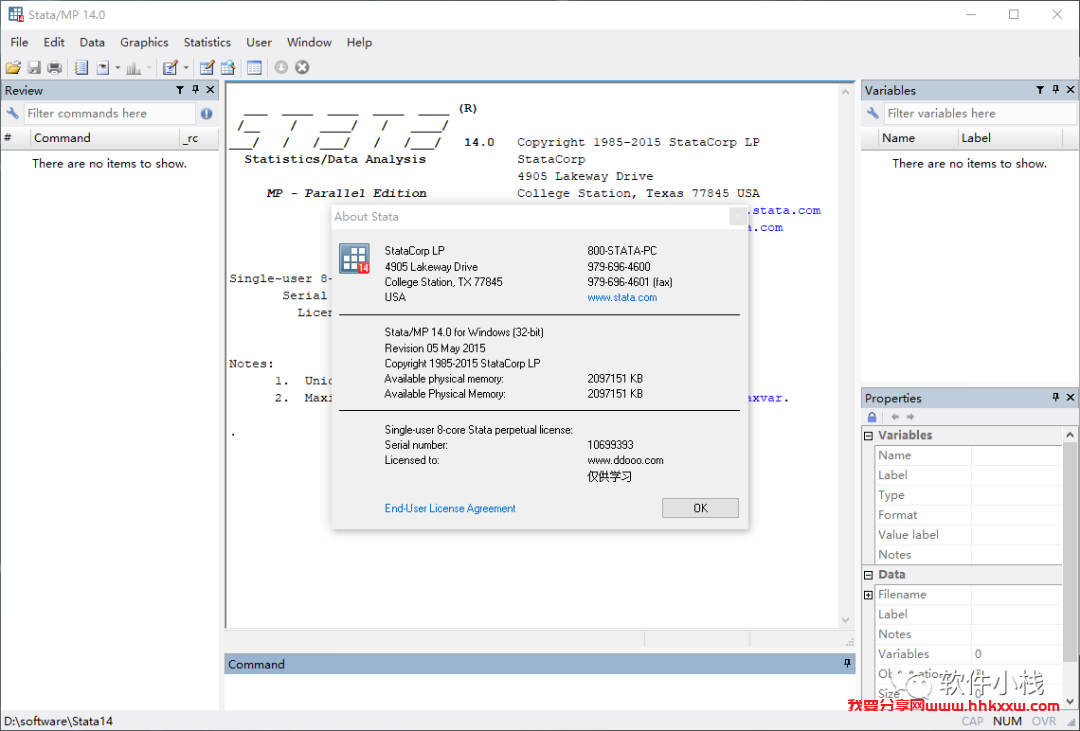1080x731 pixels.
Task: Open the Do-file Editor icon
Action: pyautogui.click(x=170, y=68)
